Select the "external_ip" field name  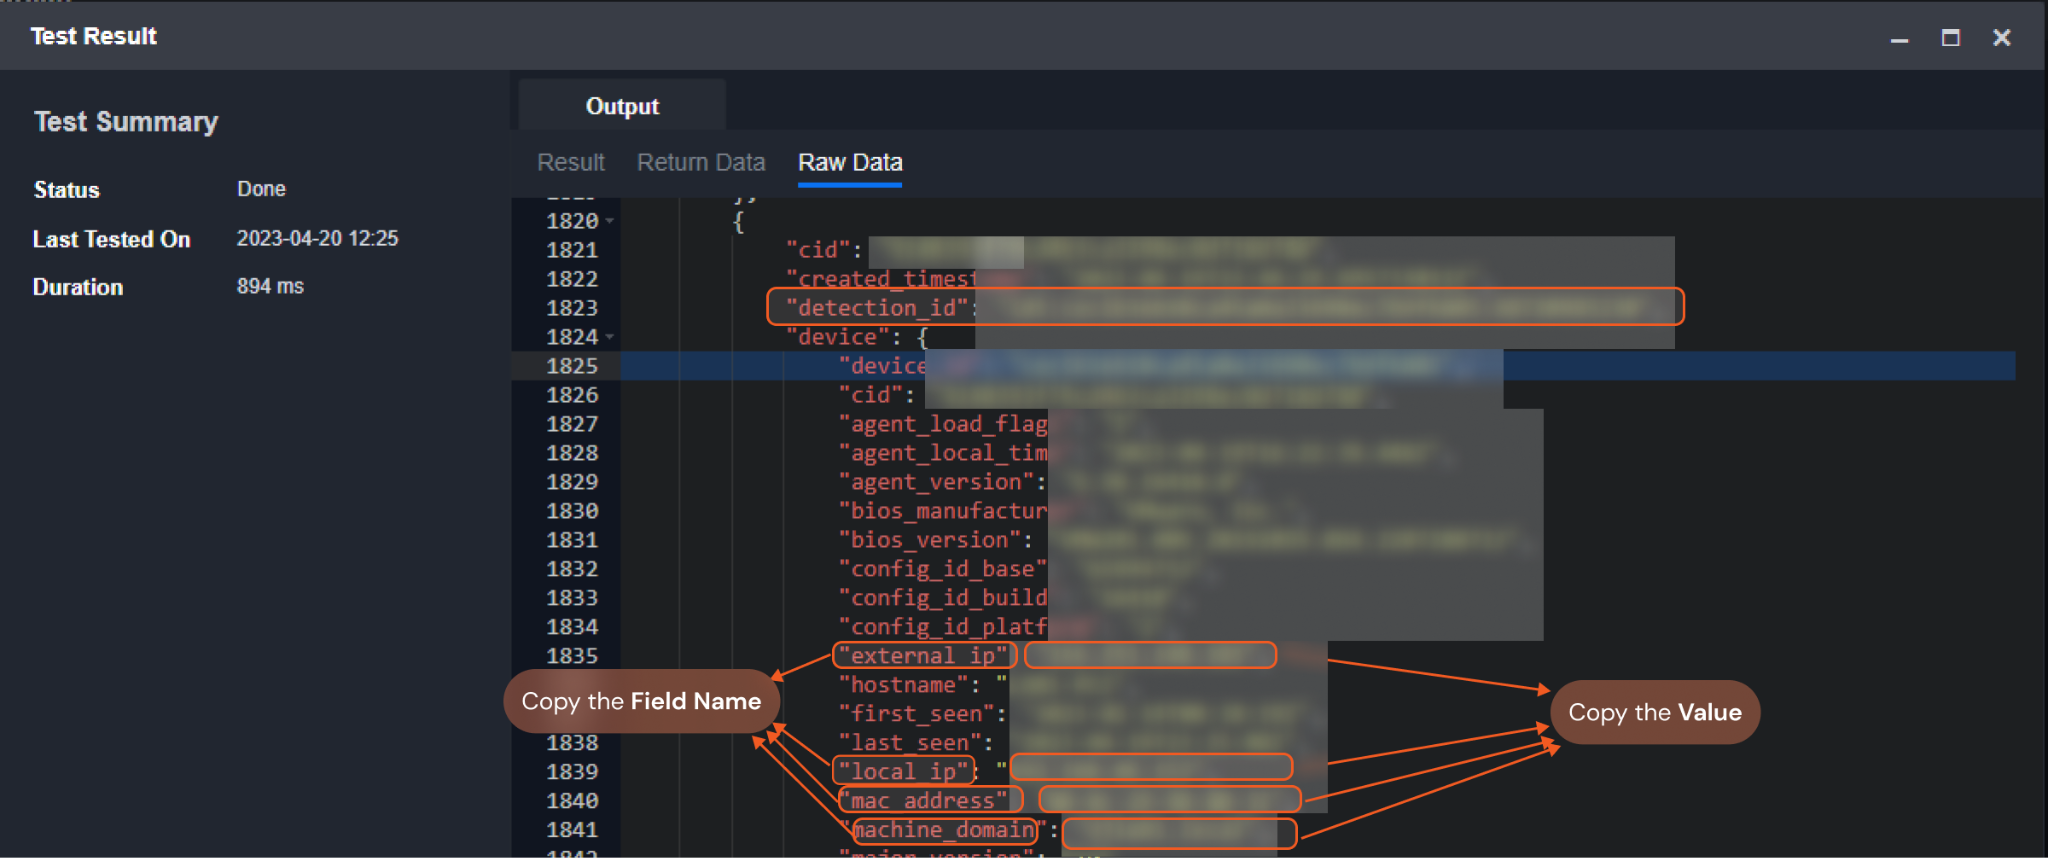[924, 656]
